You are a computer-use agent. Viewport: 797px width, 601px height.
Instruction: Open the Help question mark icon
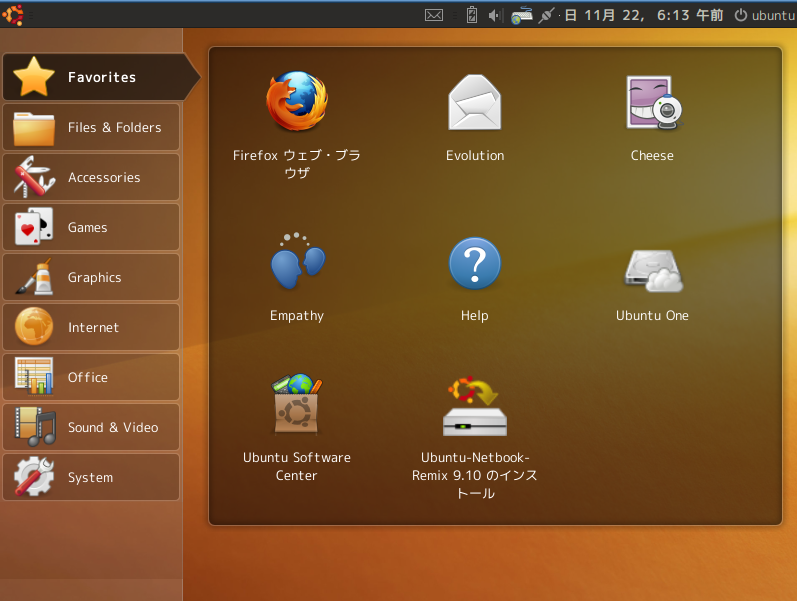(x=475, y=263)
